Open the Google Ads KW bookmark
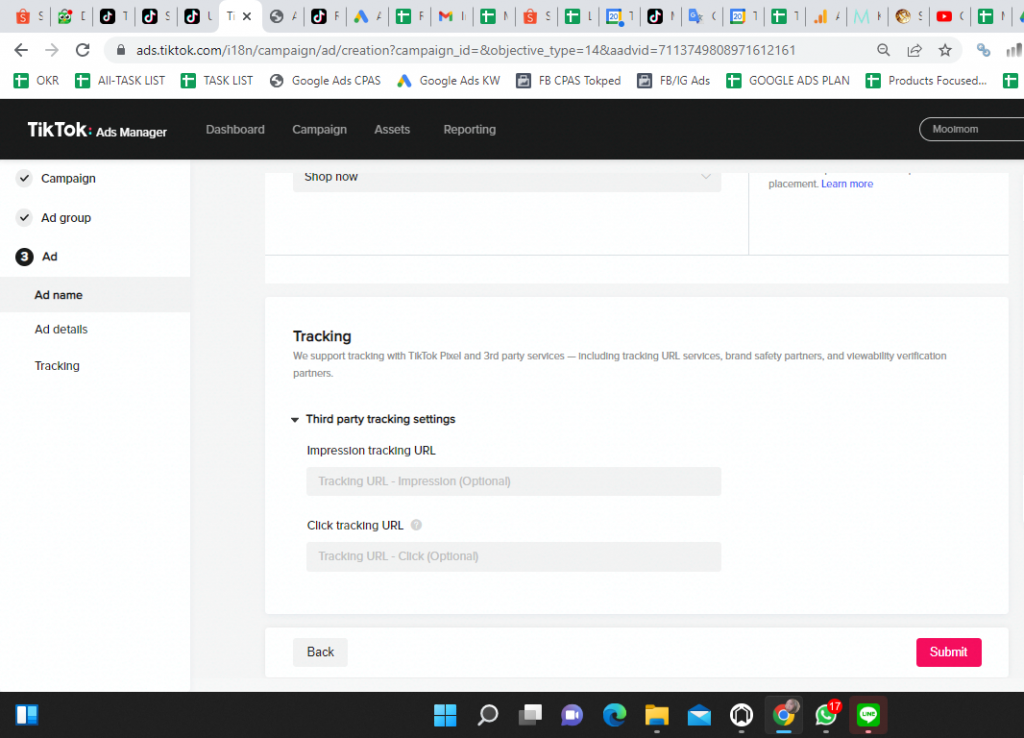This screenshot has width=1024, height=738. [x=449, y=81]
